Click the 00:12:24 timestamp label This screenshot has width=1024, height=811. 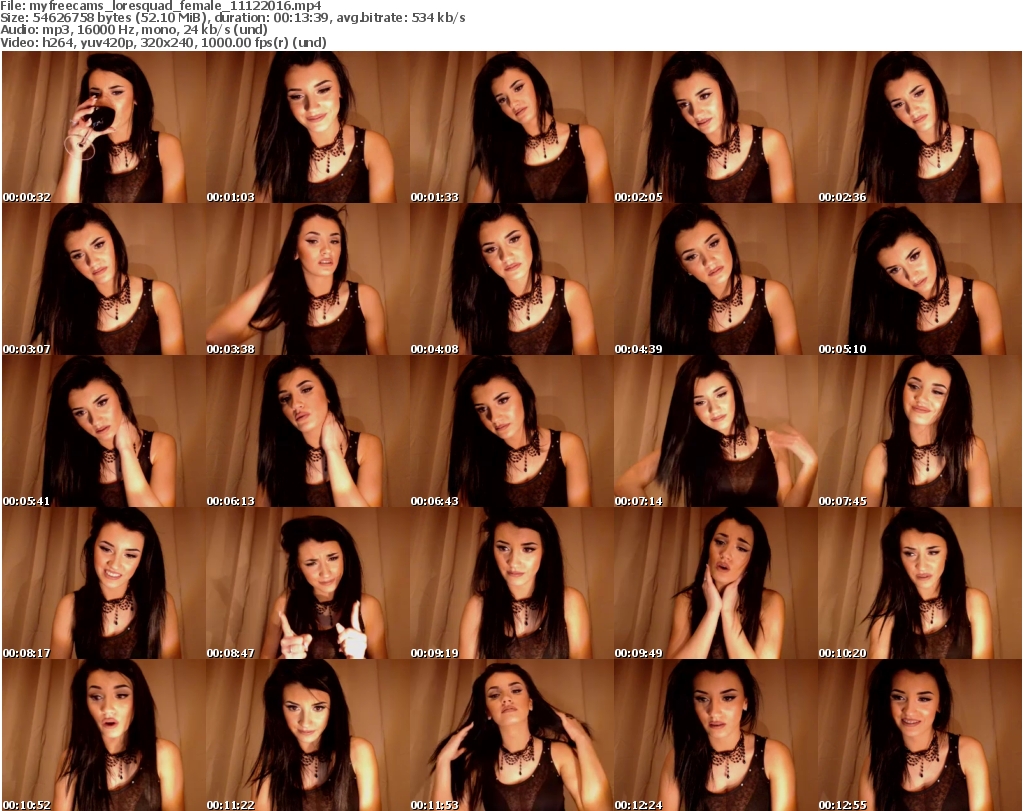pos(638,805)
